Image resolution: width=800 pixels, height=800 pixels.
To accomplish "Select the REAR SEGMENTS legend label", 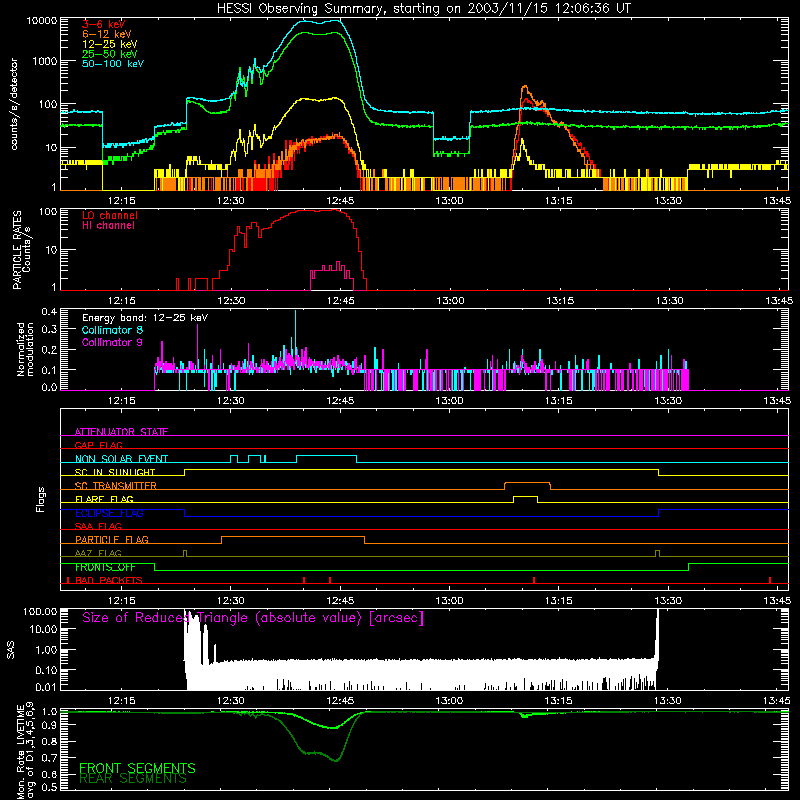I will pos(133,779).
